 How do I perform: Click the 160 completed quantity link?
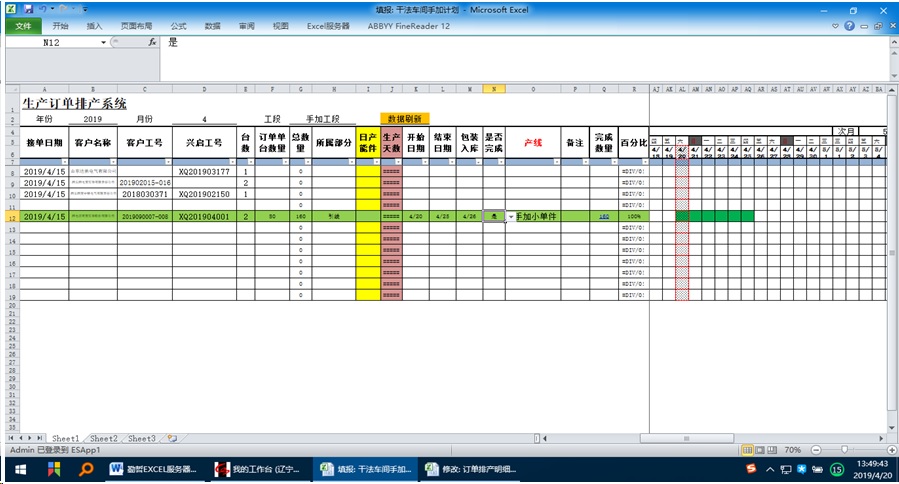click(x=603, y=216)
